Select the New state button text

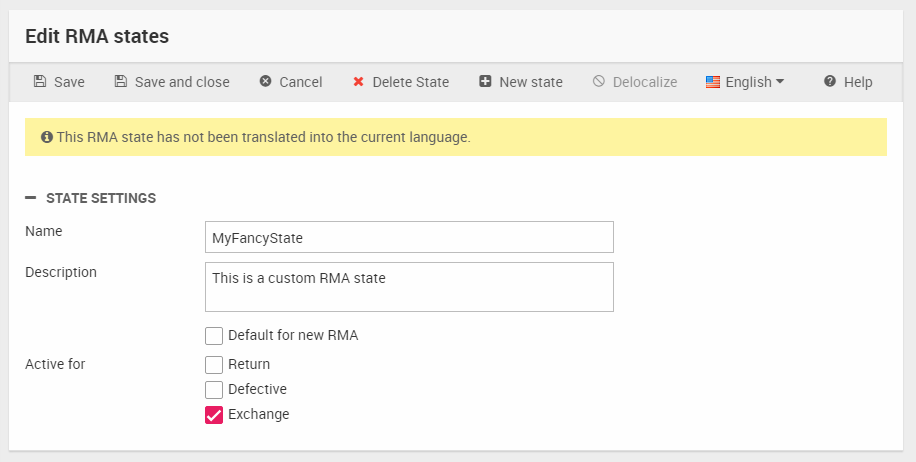[x=530, y=82]
